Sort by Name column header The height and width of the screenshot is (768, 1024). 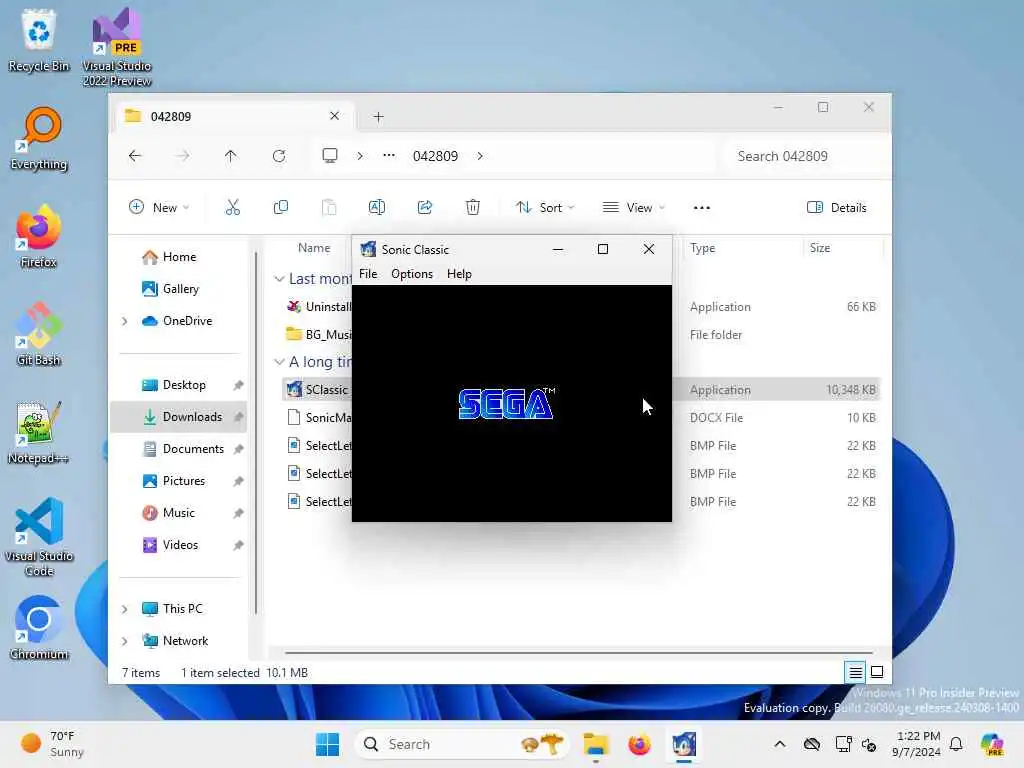click(314, 248)
